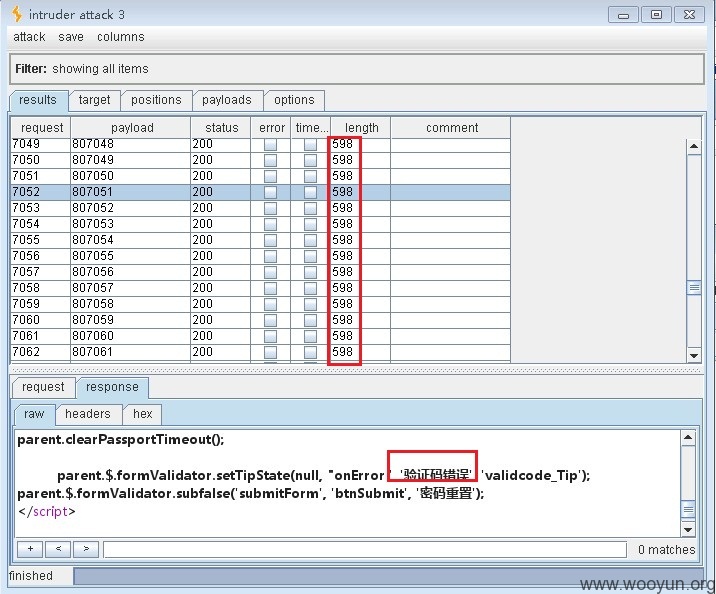
Task: Click status 200 cell of request 7053
Action: [221, 208]
